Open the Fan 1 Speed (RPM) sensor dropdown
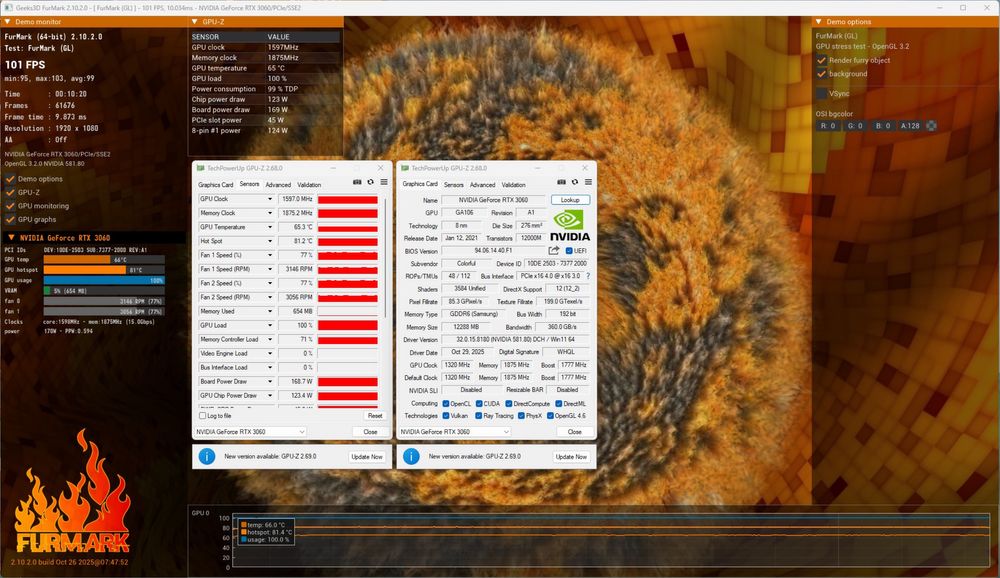The height and width of the screenshot is (578, 1000). (x=270, y=269)
